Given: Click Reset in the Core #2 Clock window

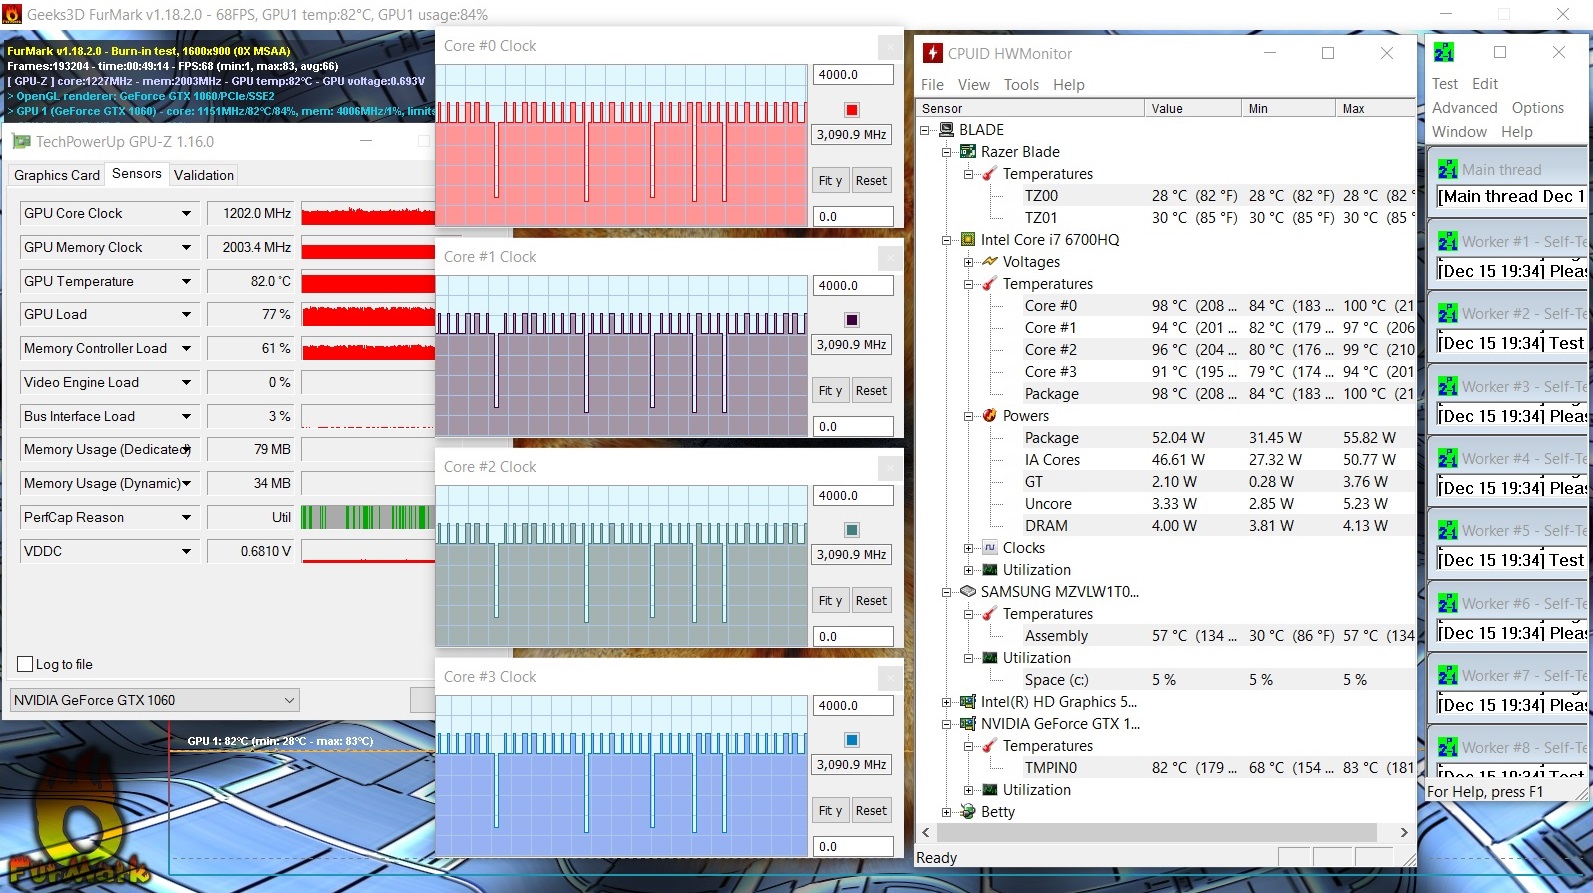Looking at the screenshot, I should 871,601.
